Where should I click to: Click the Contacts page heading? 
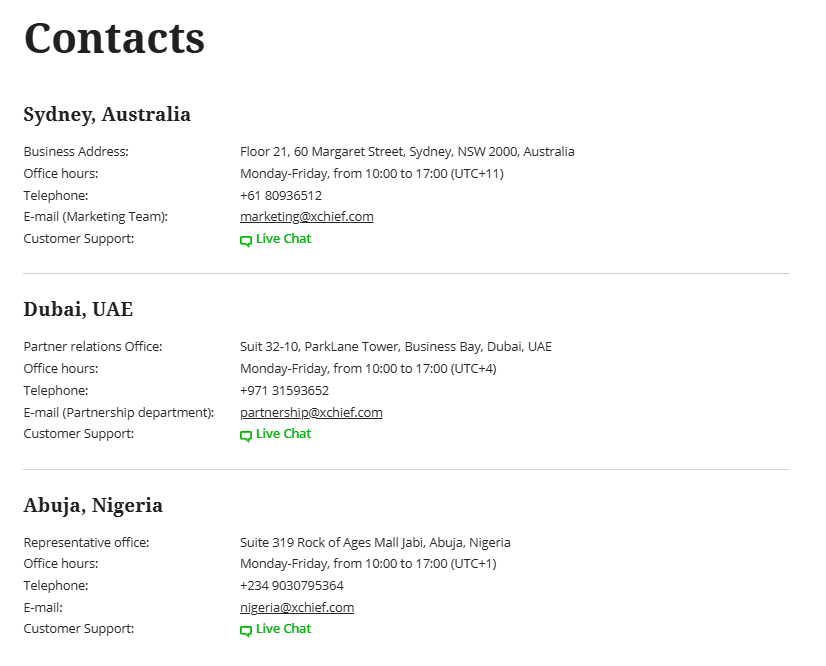(x=114, y=38)
